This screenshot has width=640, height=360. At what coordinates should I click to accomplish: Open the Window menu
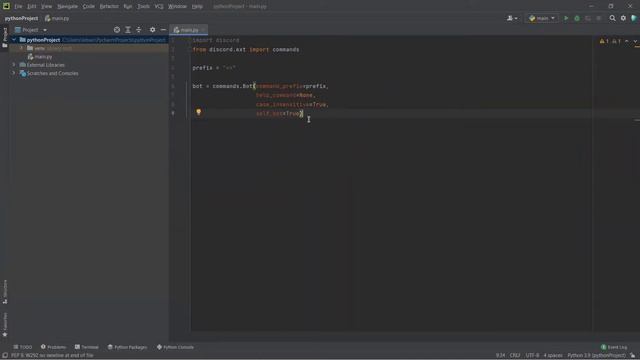177,7
